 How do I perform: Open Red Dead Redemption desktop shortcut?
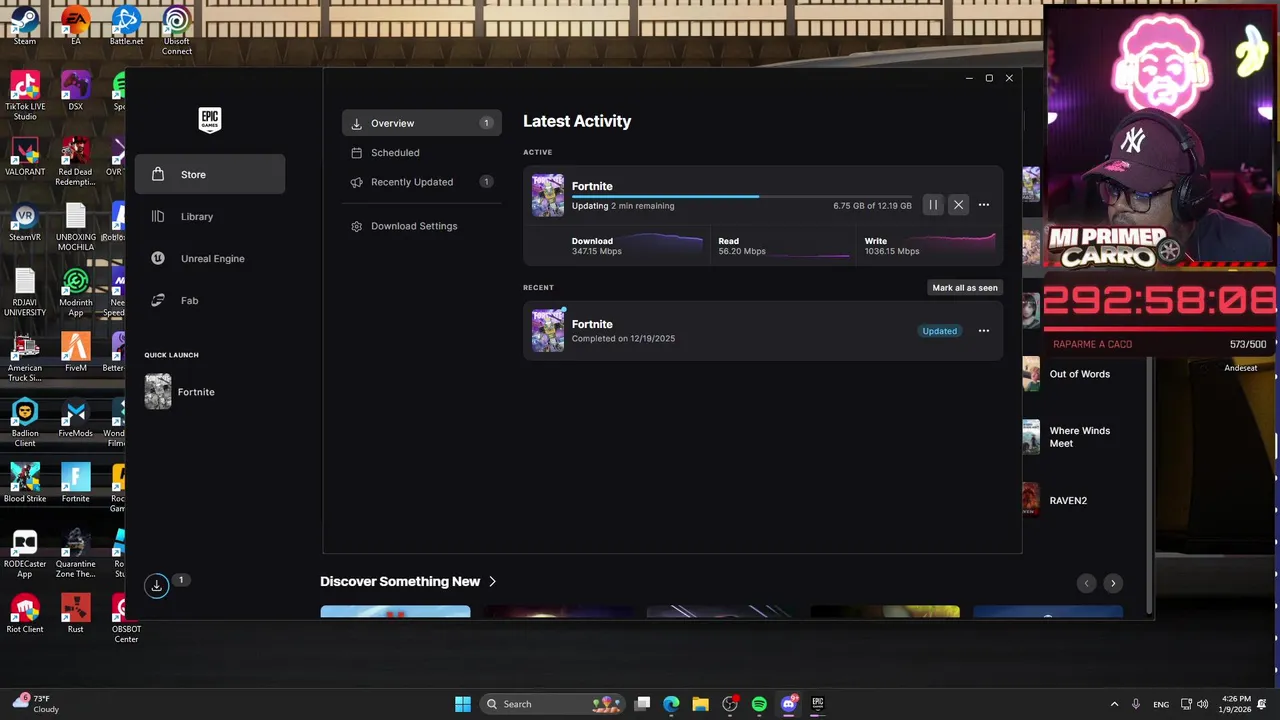click(76, 161)
